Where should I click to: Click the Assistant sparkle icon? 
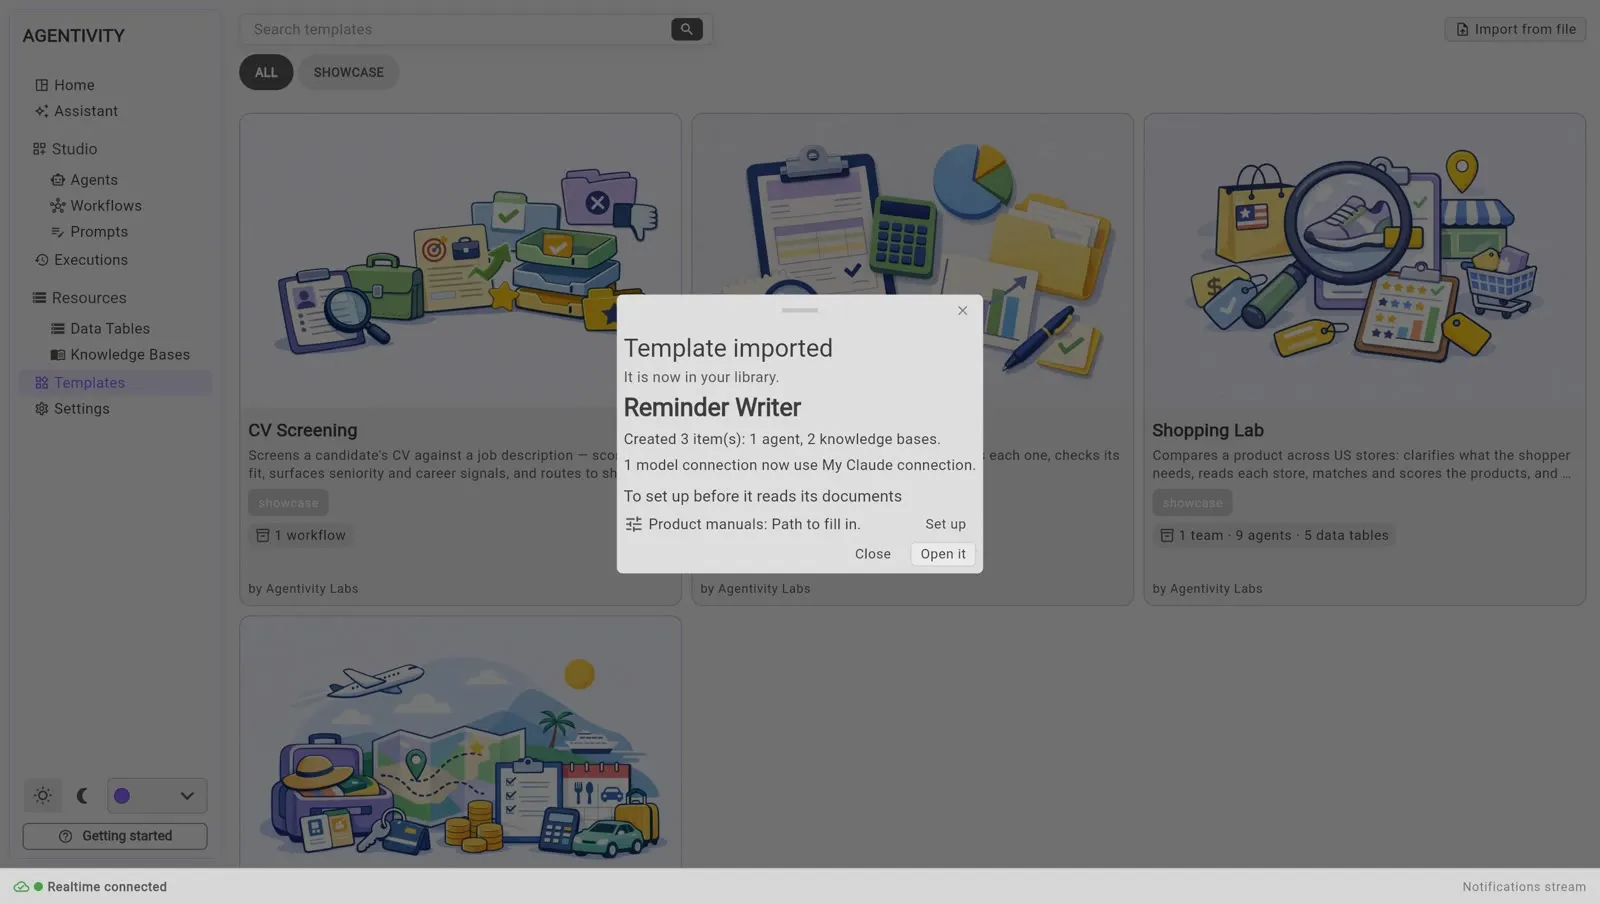click(41, 111)
